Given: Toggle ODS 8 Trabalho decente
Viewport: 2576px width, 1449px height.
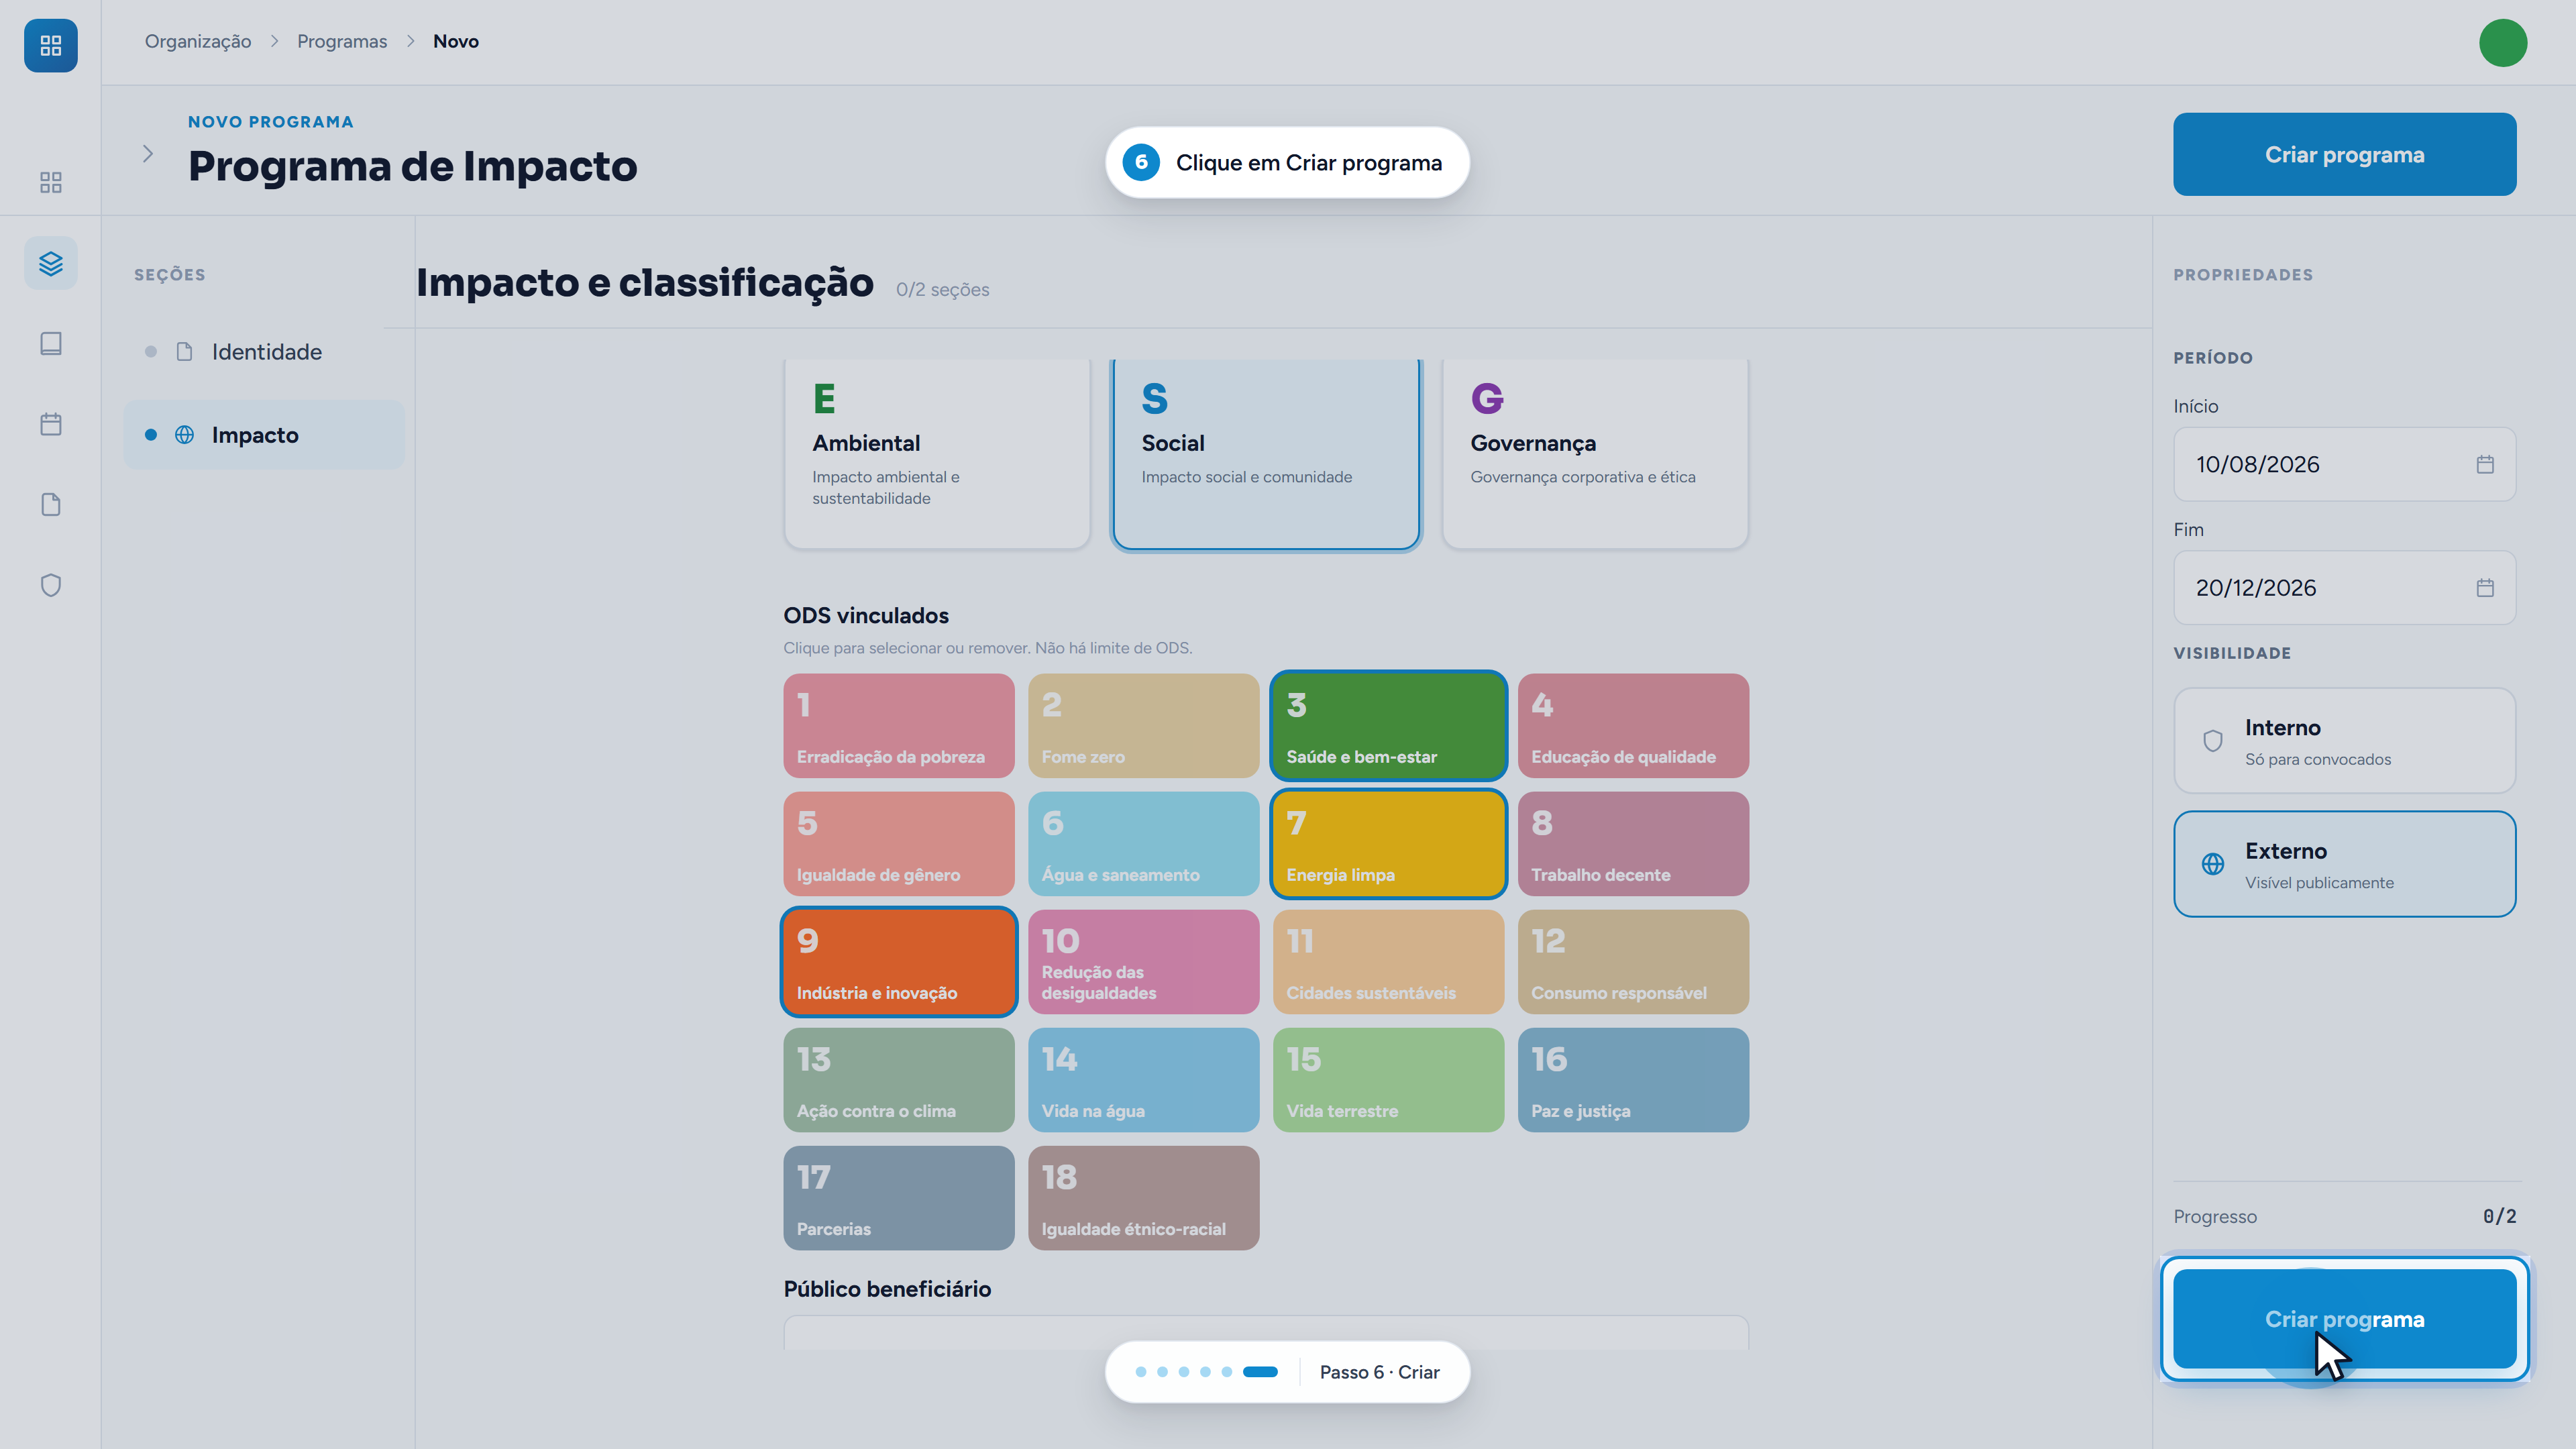Looking at the screenshot, I should 1633,844.
